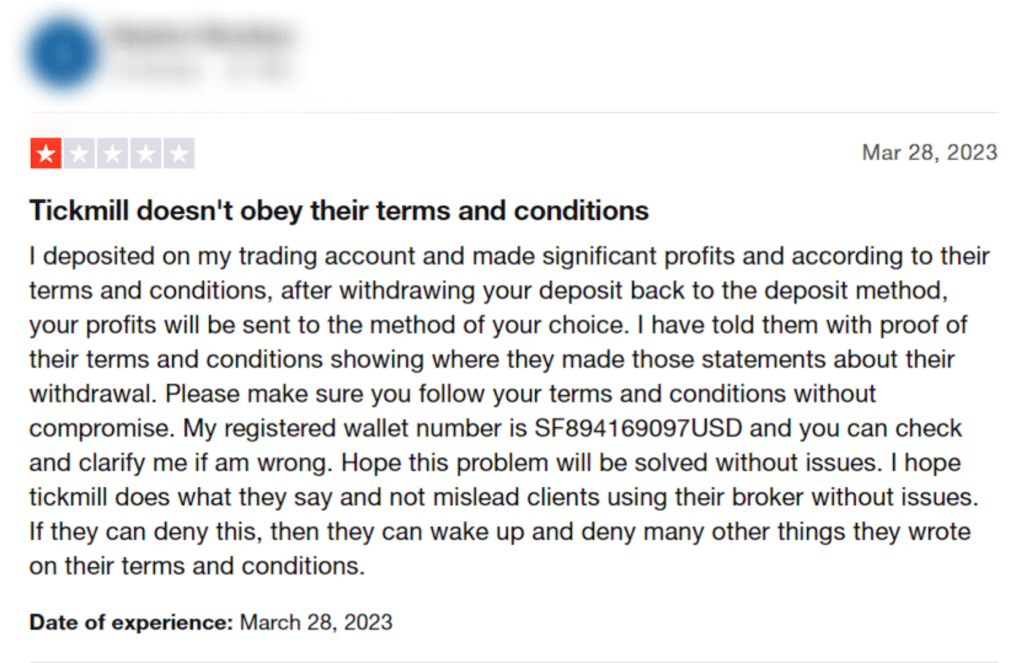1024x663 pixels.
Task: Click the last line 'on their terms and conditions.'
Action: point(197,566)
